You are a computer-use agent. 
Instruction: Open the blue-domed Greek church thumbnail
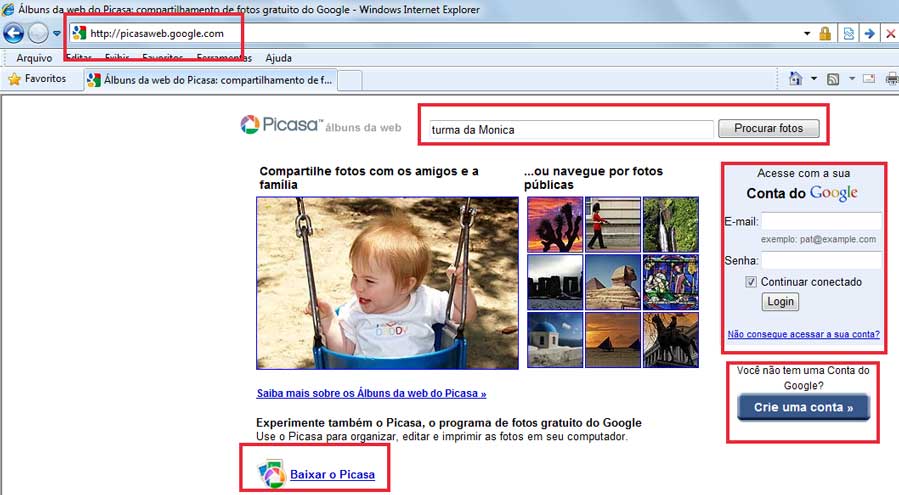555,340
